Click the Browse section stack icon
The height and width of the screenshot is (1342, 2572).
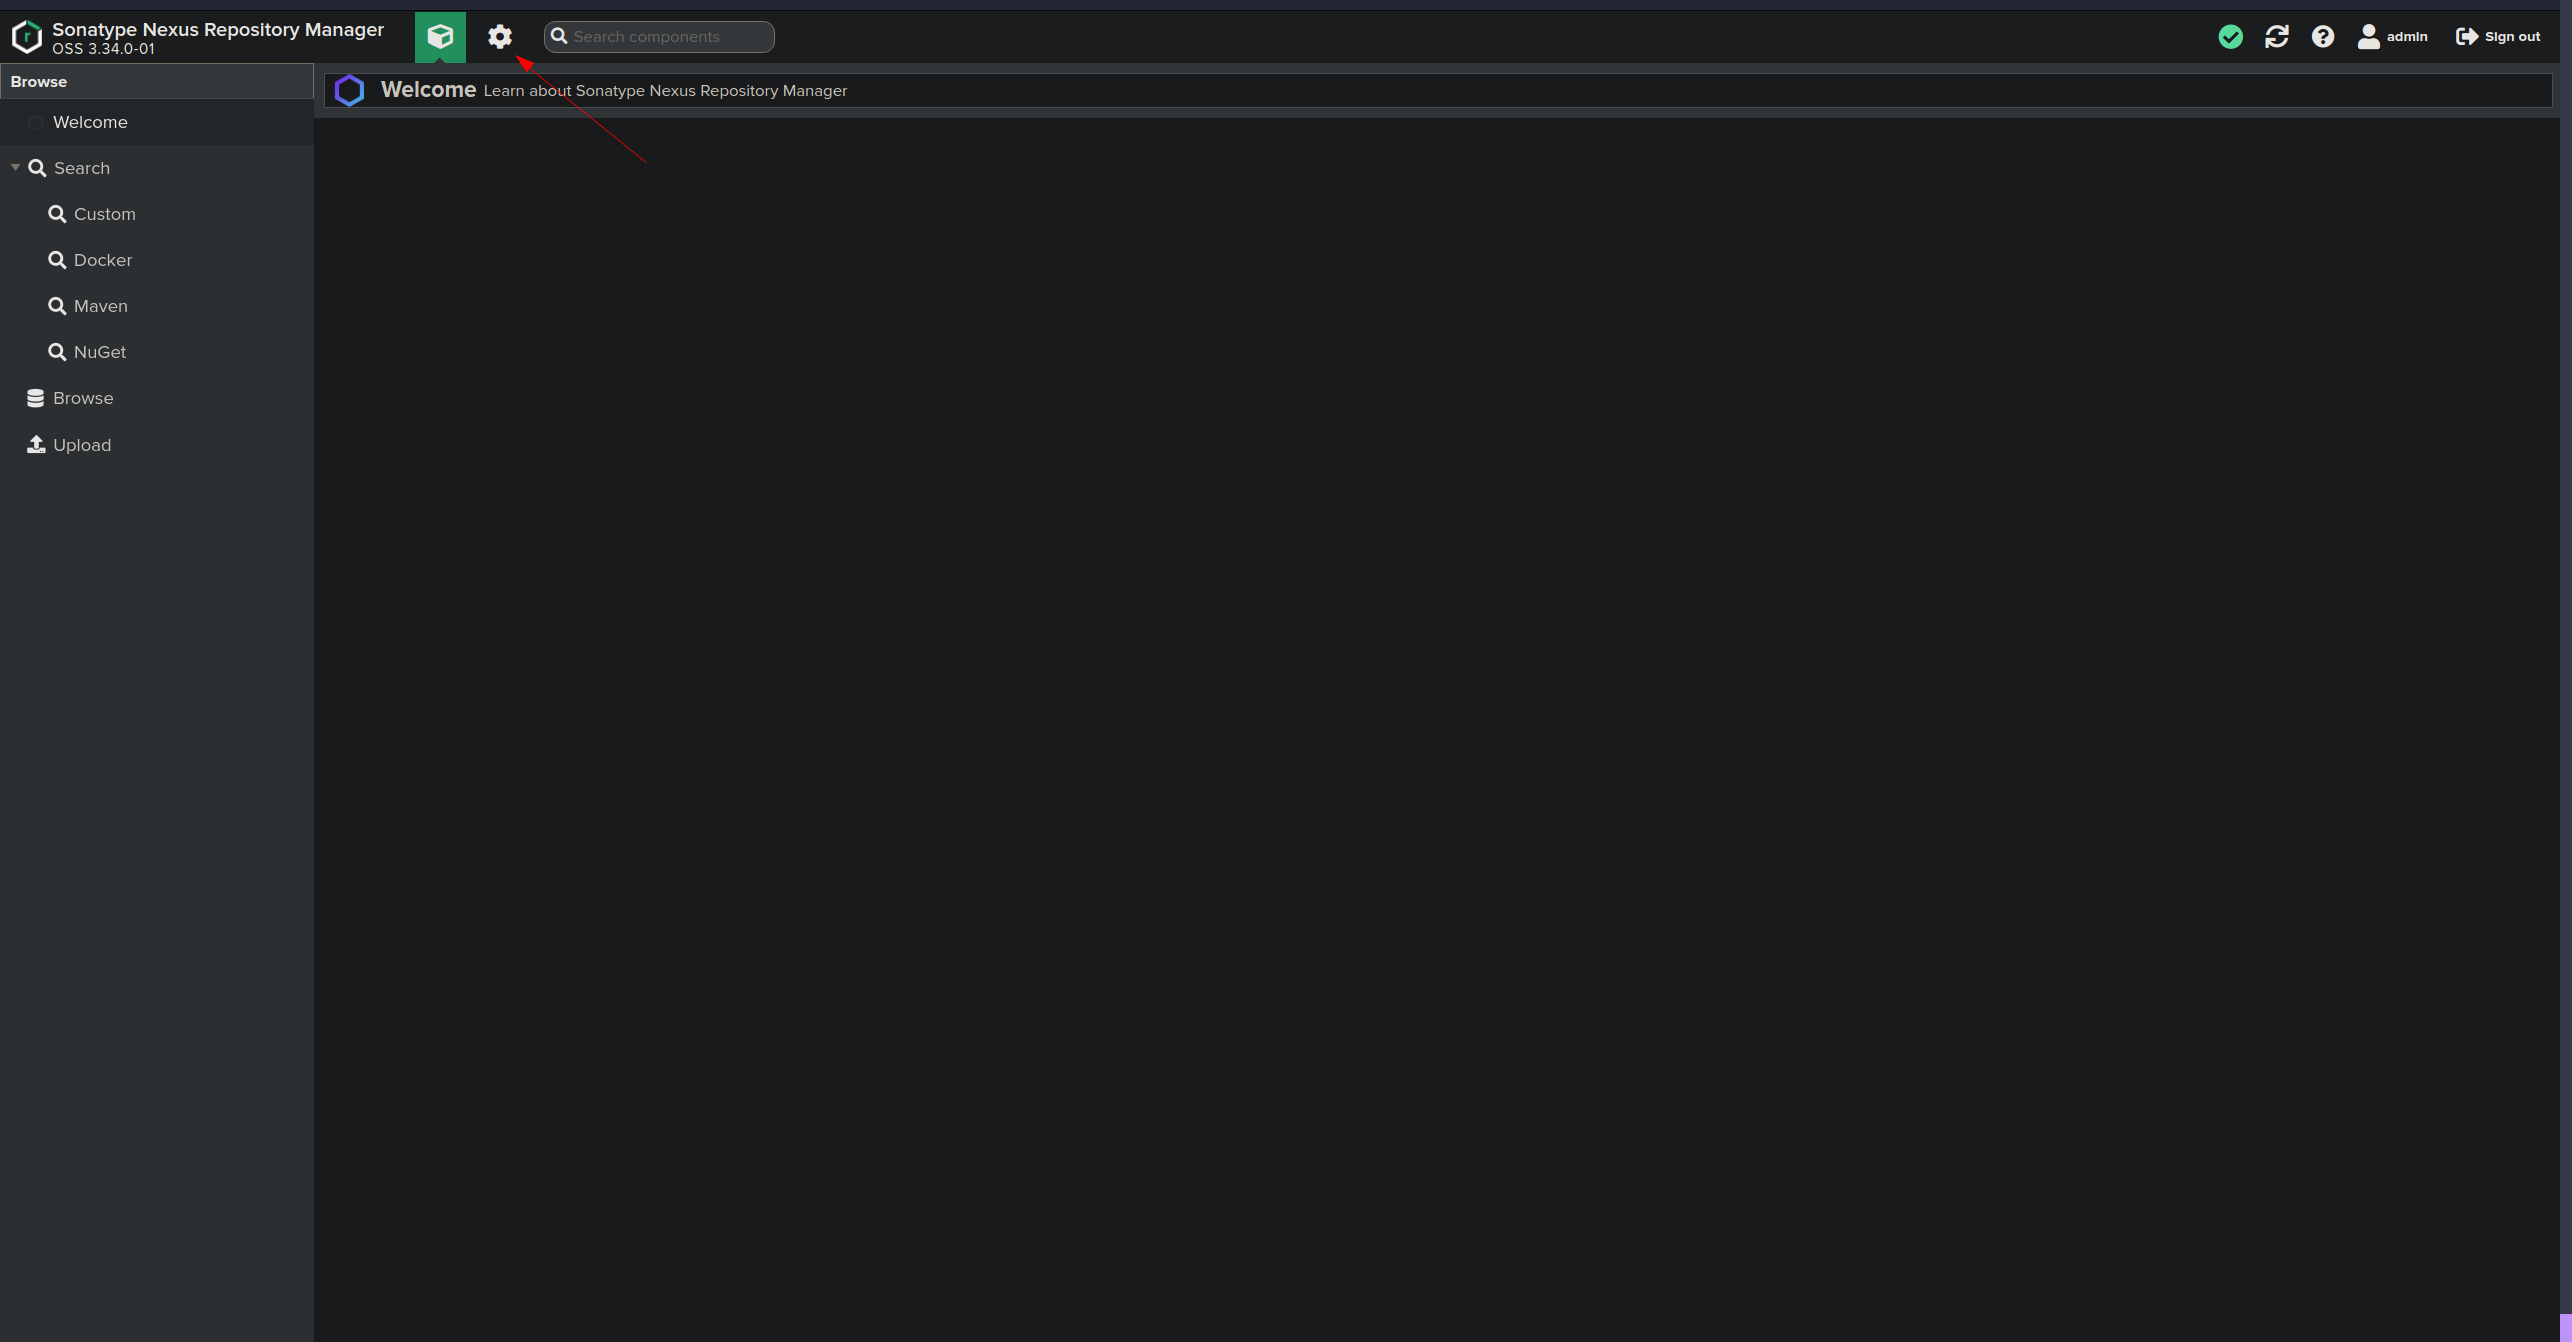click(x=34, y=396)
